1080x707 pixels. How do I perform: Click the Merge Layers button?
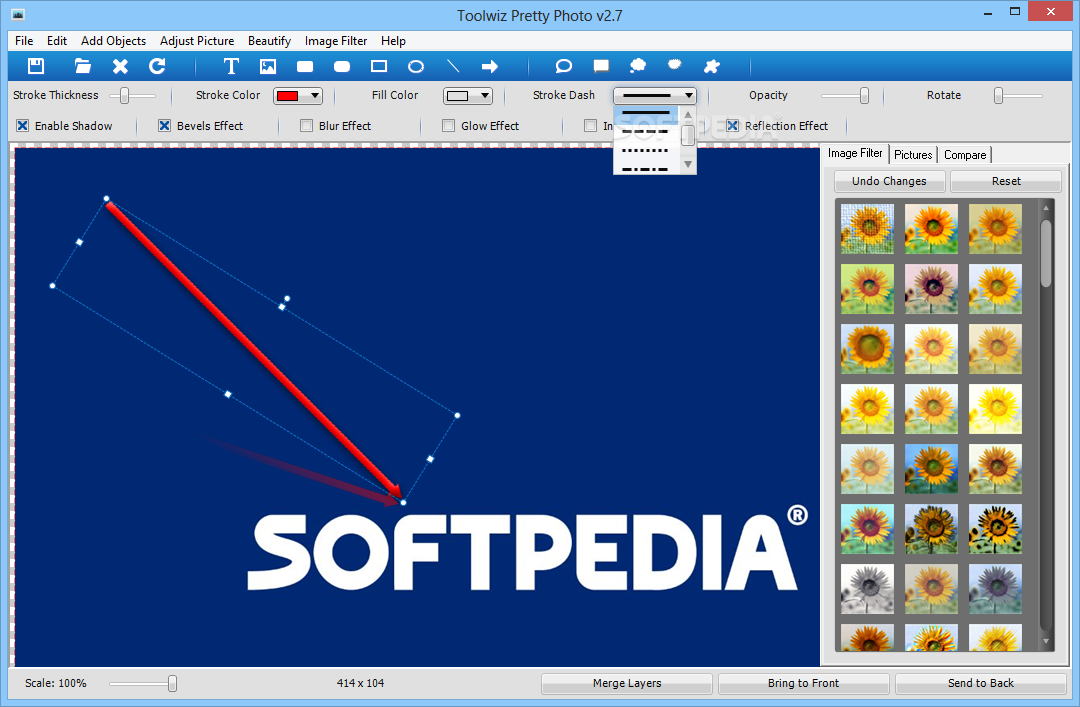tap(627, 684)
